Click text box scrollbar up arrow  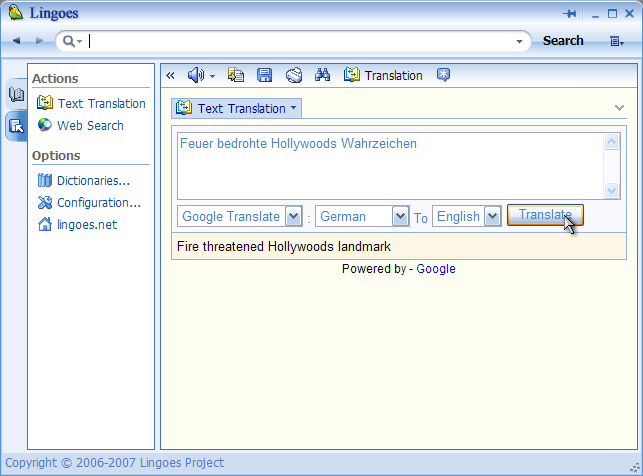click(x=611, y=142)
